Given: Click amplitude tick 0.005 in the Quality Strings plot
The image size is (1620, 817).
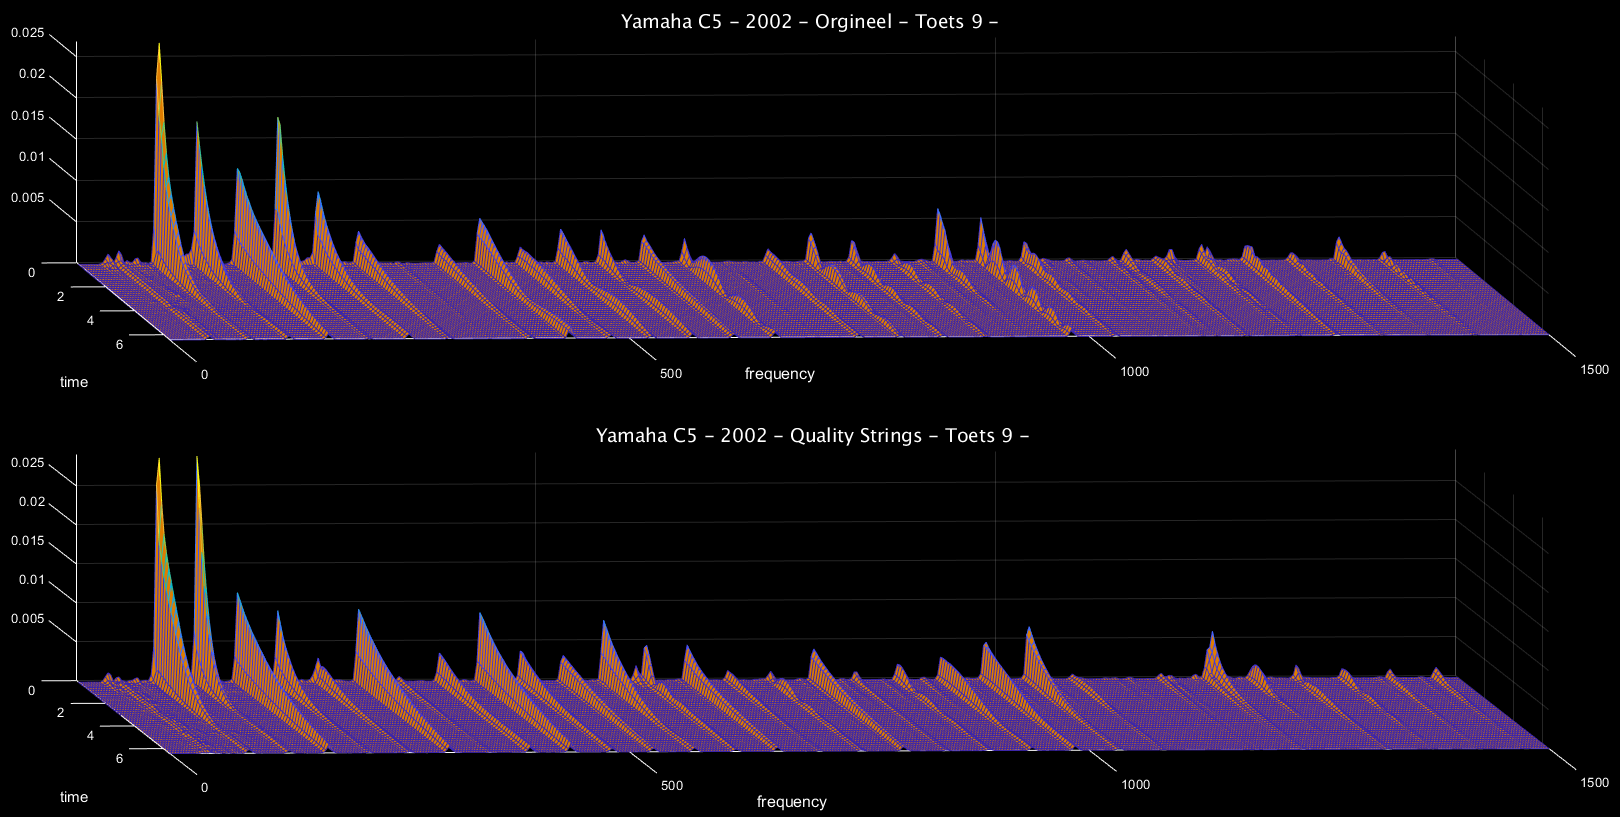Looking at the screenshot, I should point(27,619).
